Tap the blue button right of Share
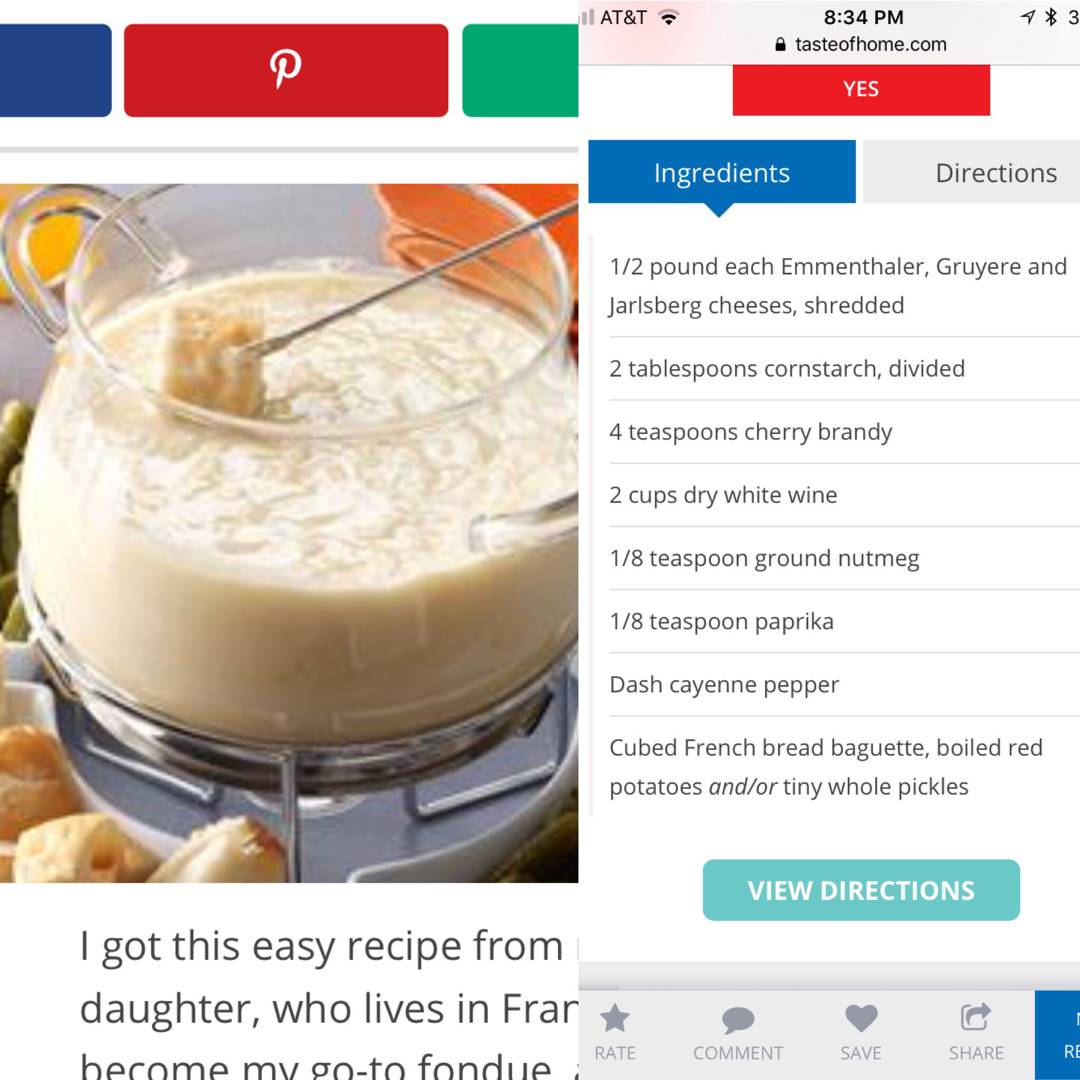Screen dimensions: 1080x1080 [x=1057, y=1035]
